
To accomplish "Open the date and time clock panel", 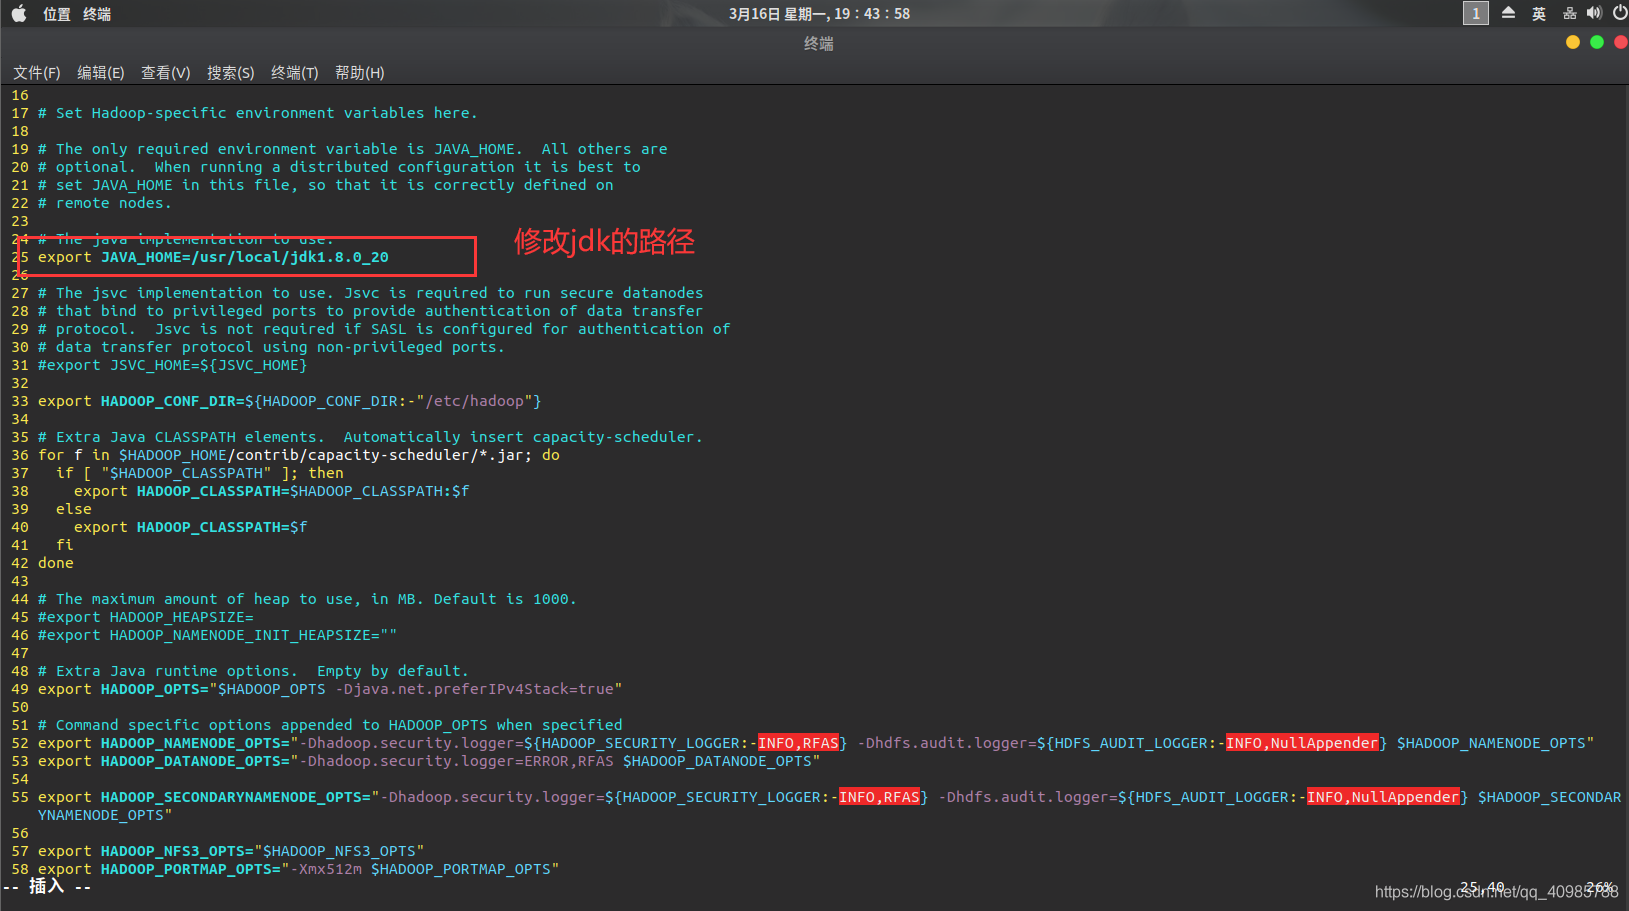I will click(x=819, y=14).
